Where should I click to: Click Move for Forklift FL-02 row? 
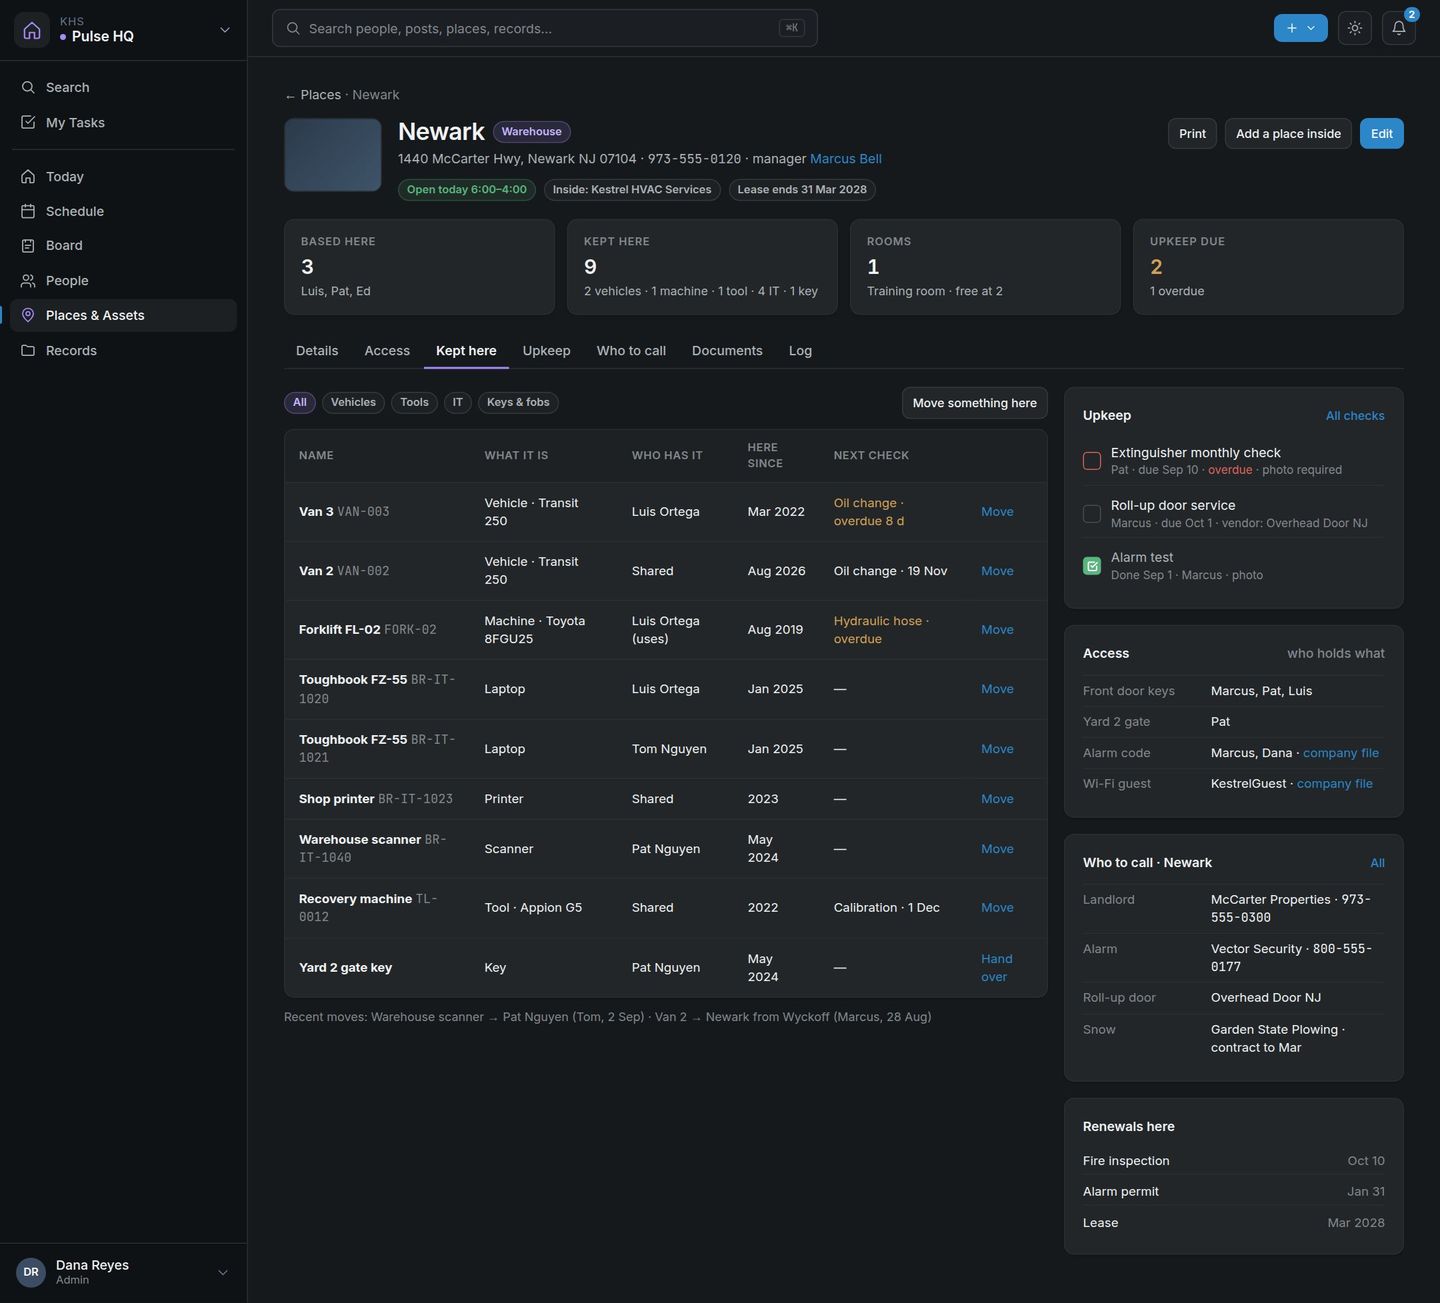pyautogui.click(x=997, y=630)
